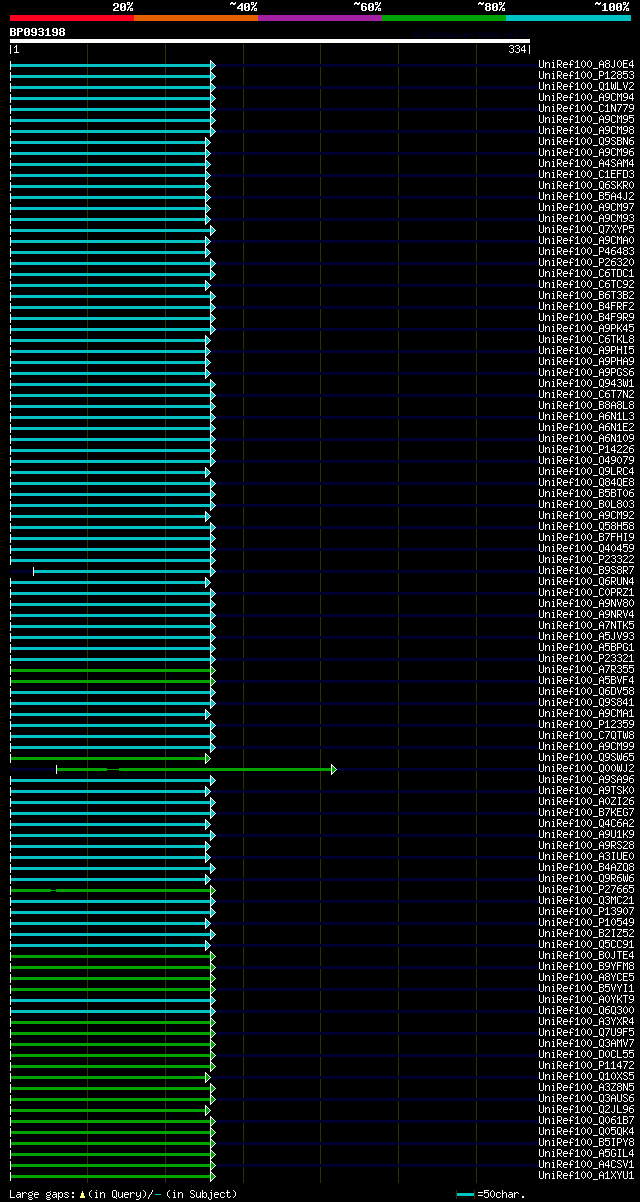Click the green ~80% identity color segment

click(x=444, y=18)
